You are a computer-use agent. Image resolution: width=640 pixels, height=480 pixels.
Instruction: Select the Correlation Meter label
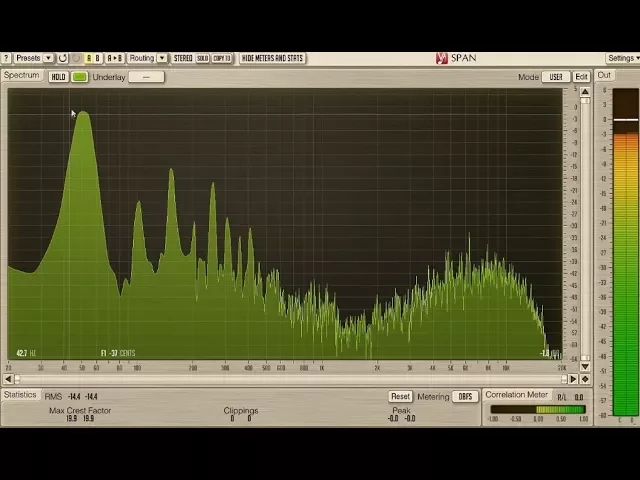516,395
